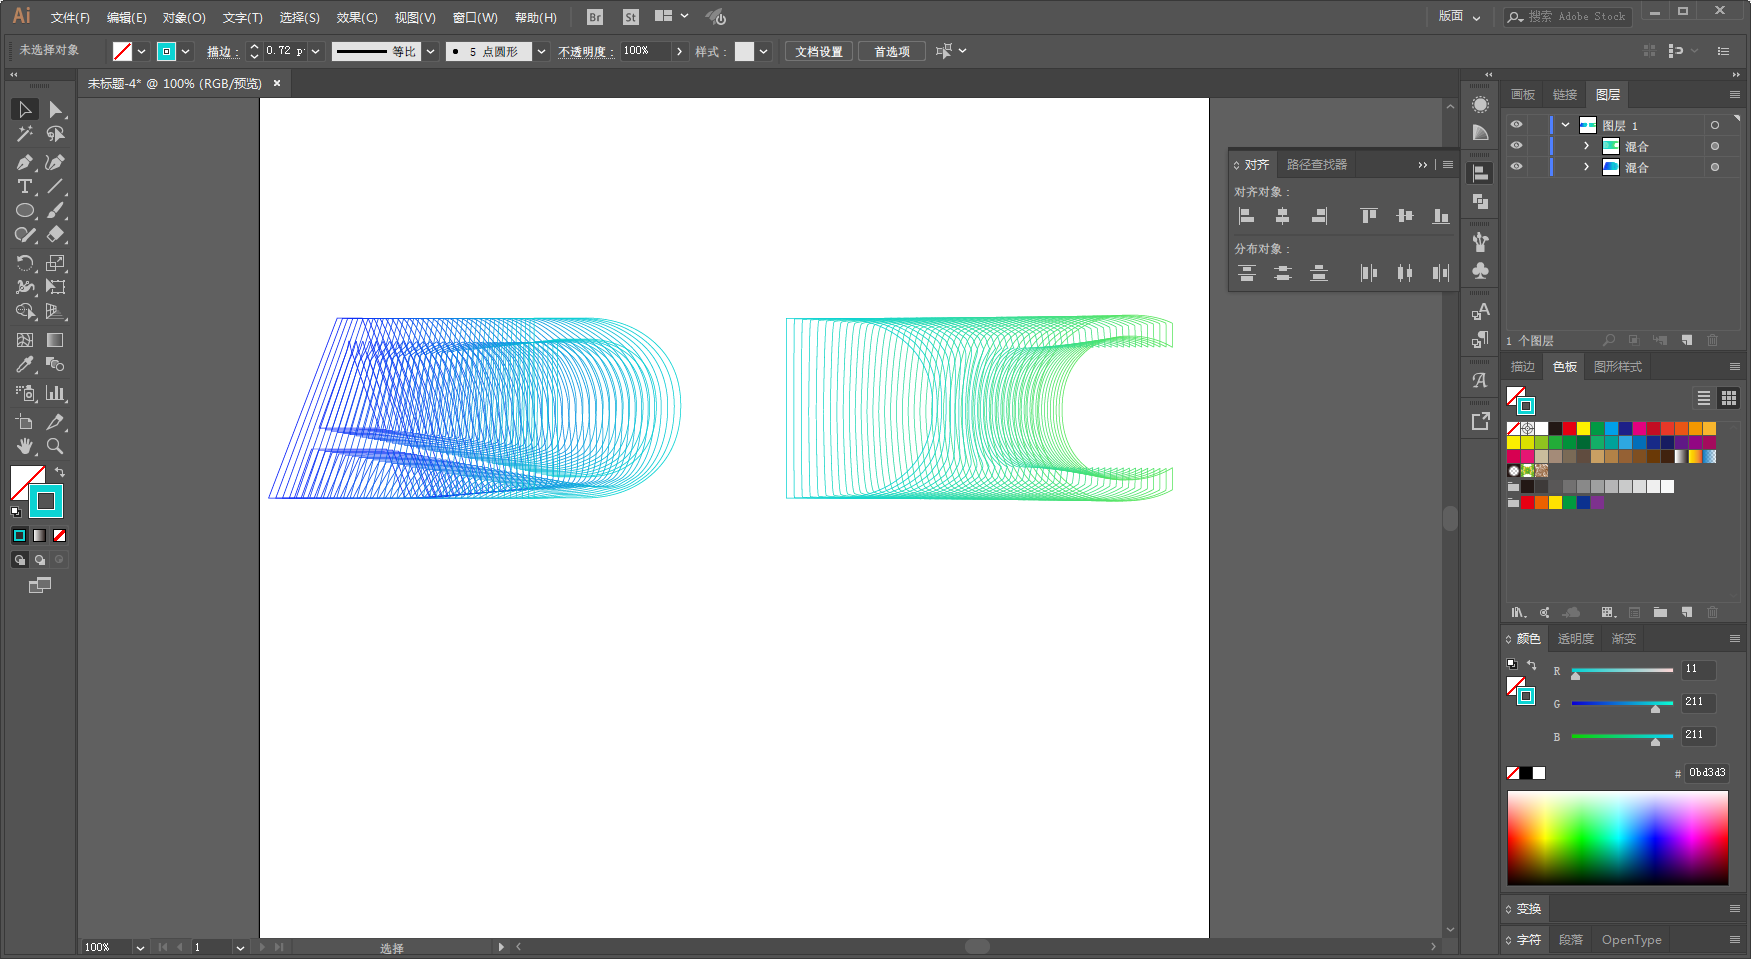Click vertical align top in Align panel
1751x959 pixels.
tap(1368, 216)
